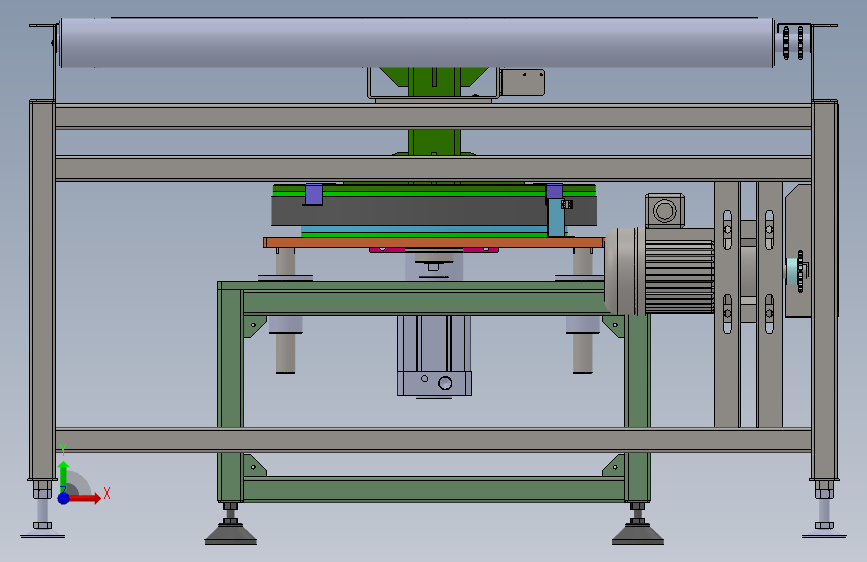Screen dimensions: 867x562
Task: Click the blue Z axis origin ball
Action: 64,498
